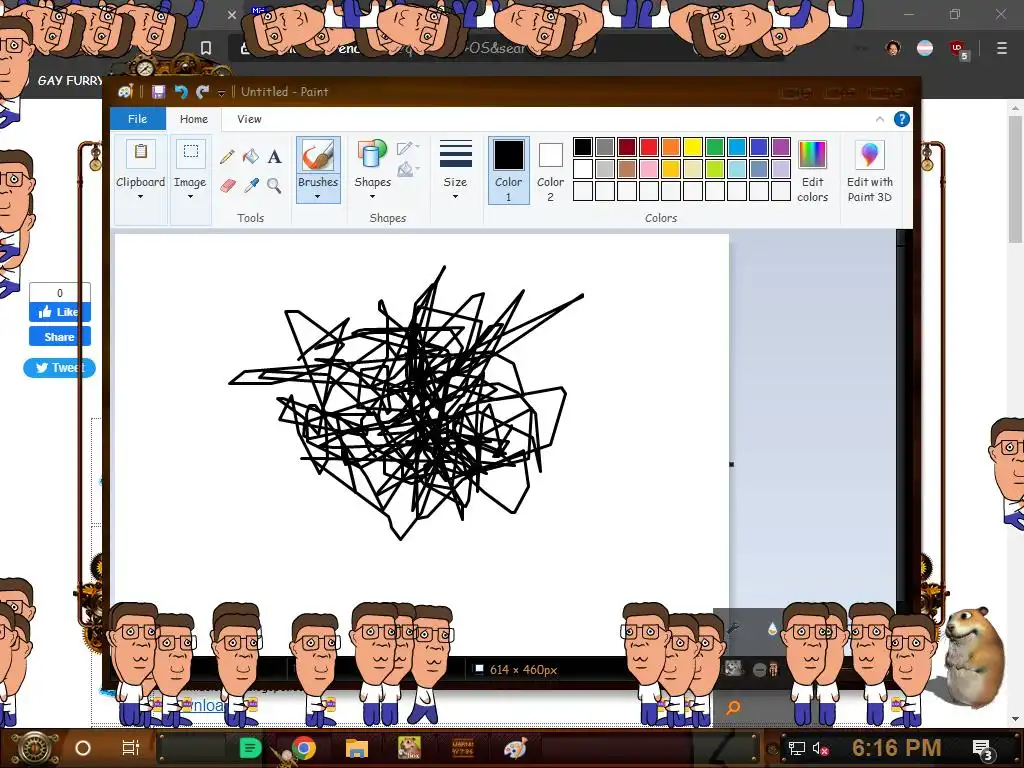Screen dimensions: 1024x768
Task: Close the browser tab with X
Action: click(232, 14)
